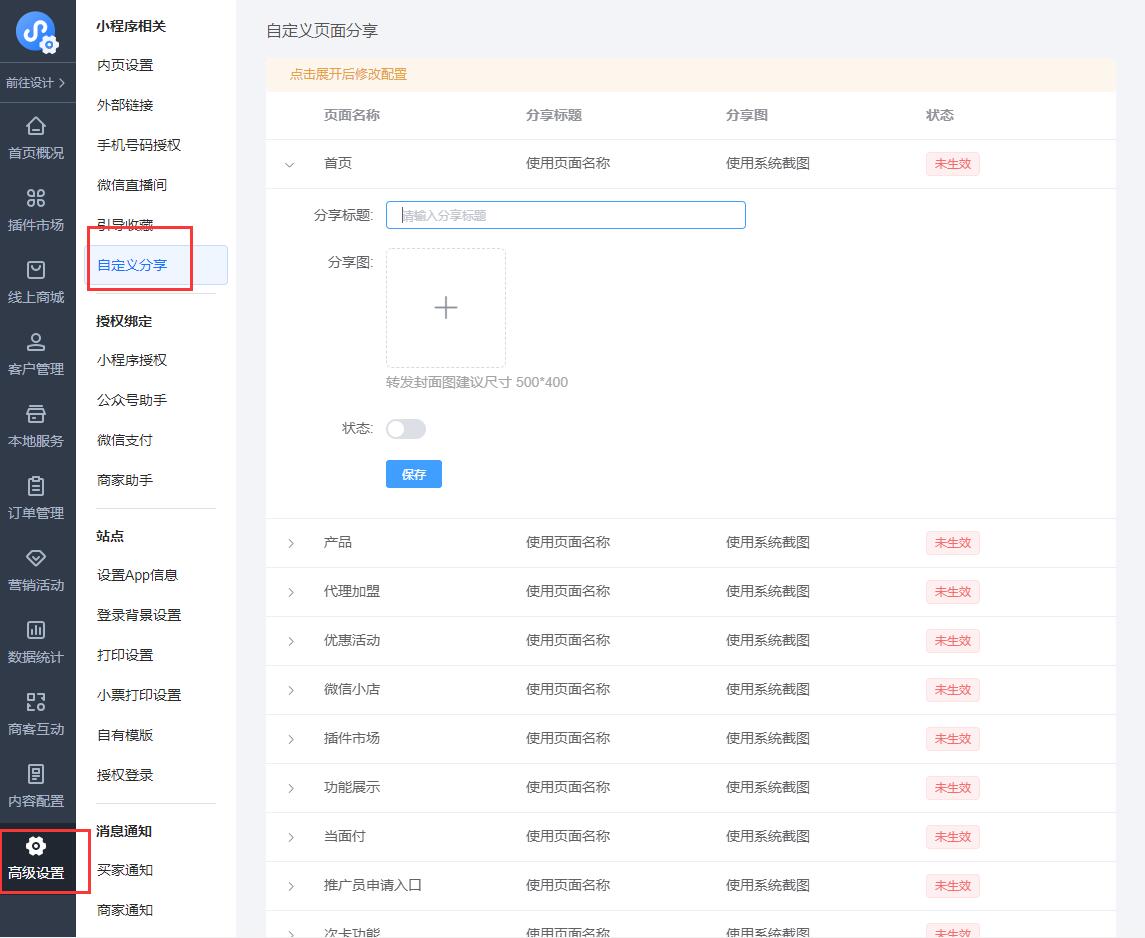Viewport: 1145px width, 938px height.
Task: Open 高级设置 advanced settings icon
Action: 36,846
